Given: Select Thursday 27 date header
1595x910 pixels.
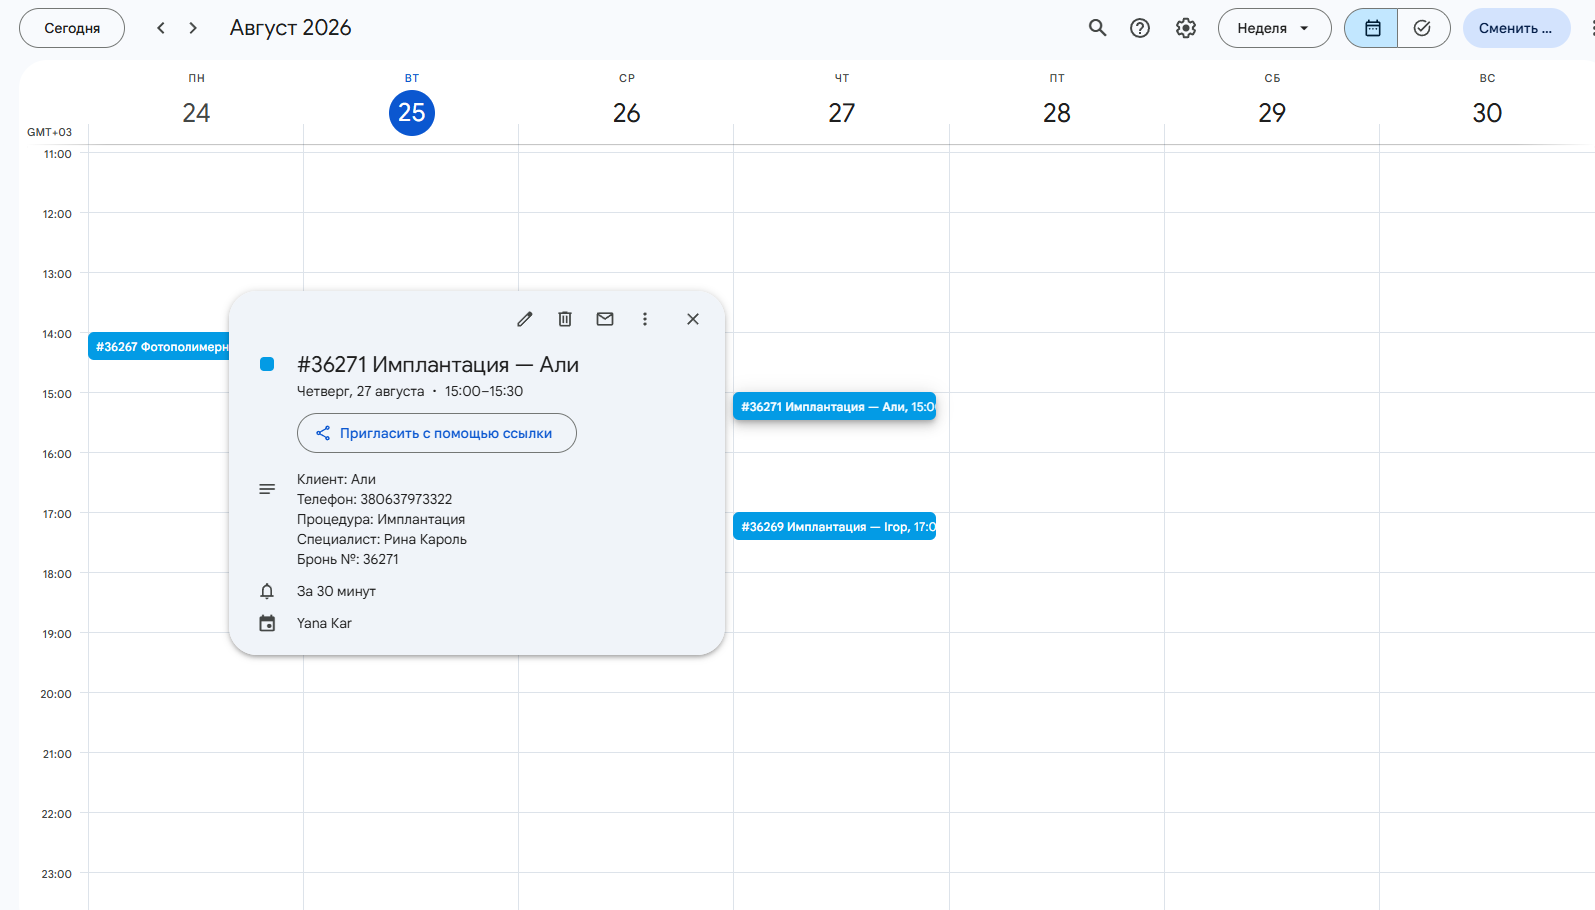Looking at the screenshot, I should tap(842, 113).
